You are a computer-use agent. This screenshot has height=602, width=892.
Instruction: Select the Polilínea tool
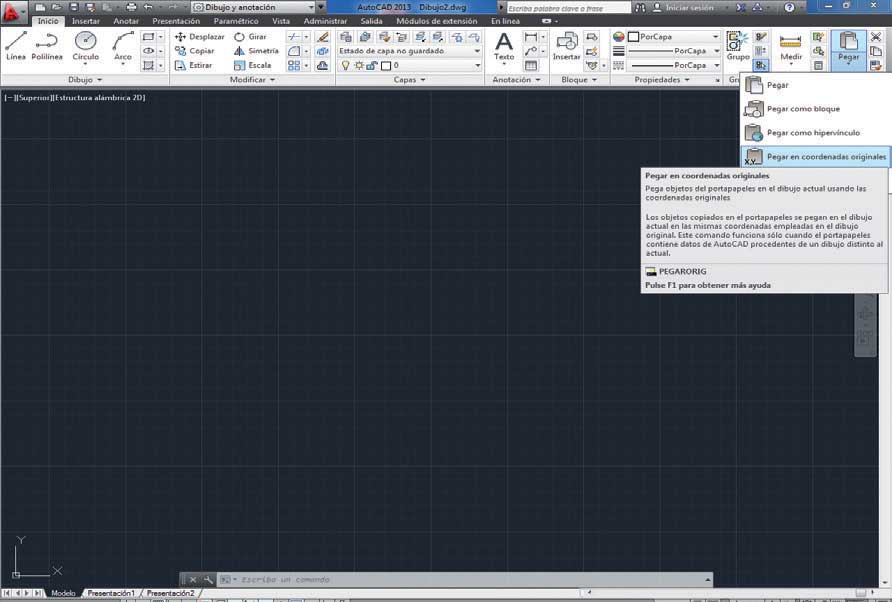point(47,46)
